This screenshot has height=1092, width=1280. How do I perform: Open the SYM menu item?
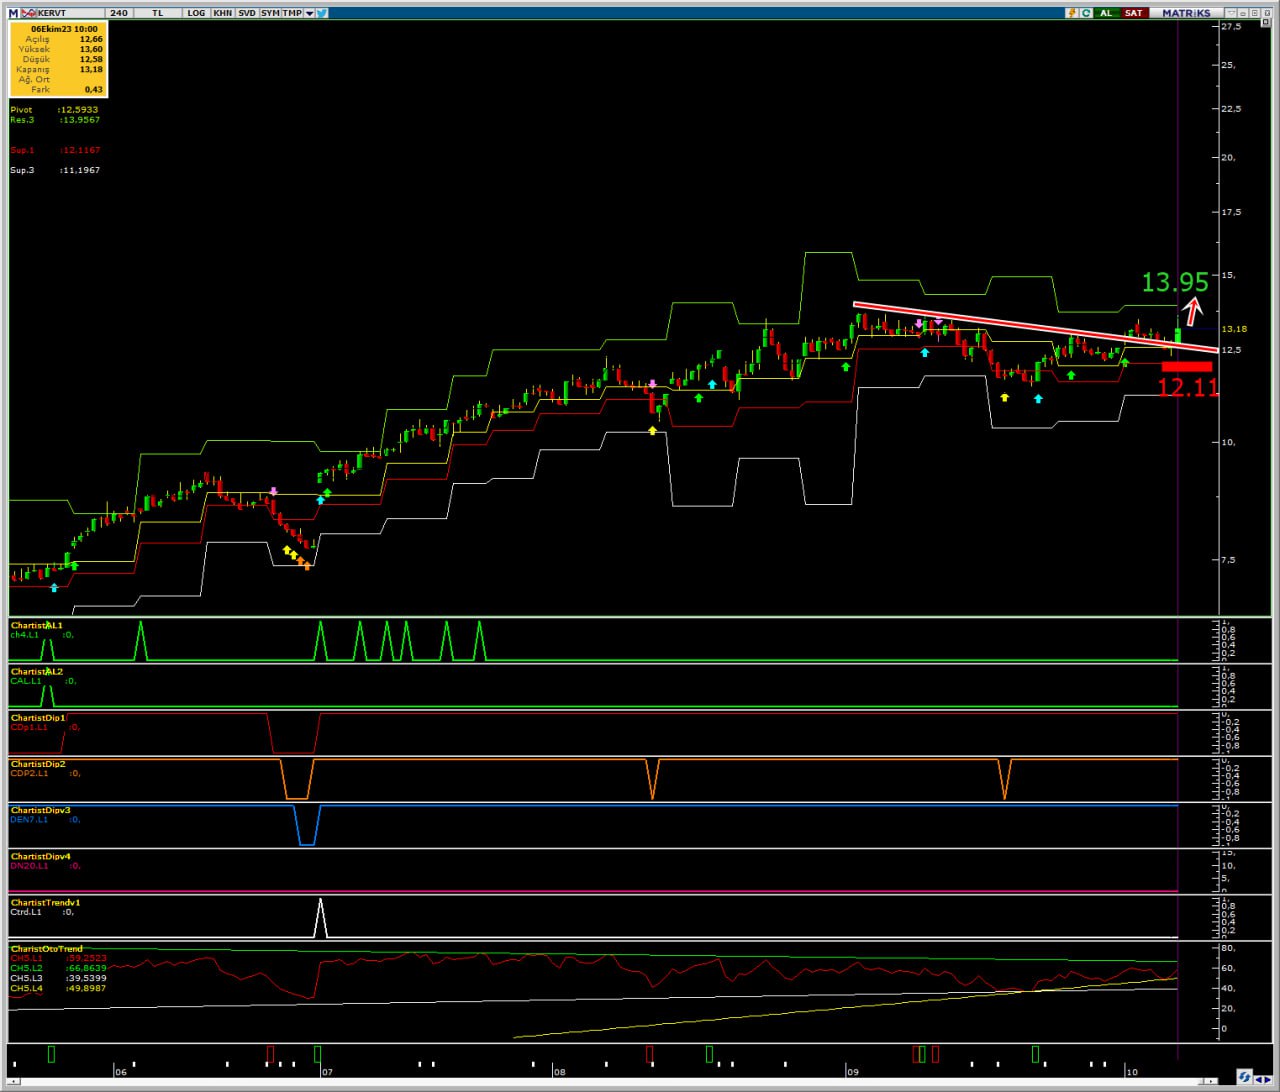tap(270, 13)
